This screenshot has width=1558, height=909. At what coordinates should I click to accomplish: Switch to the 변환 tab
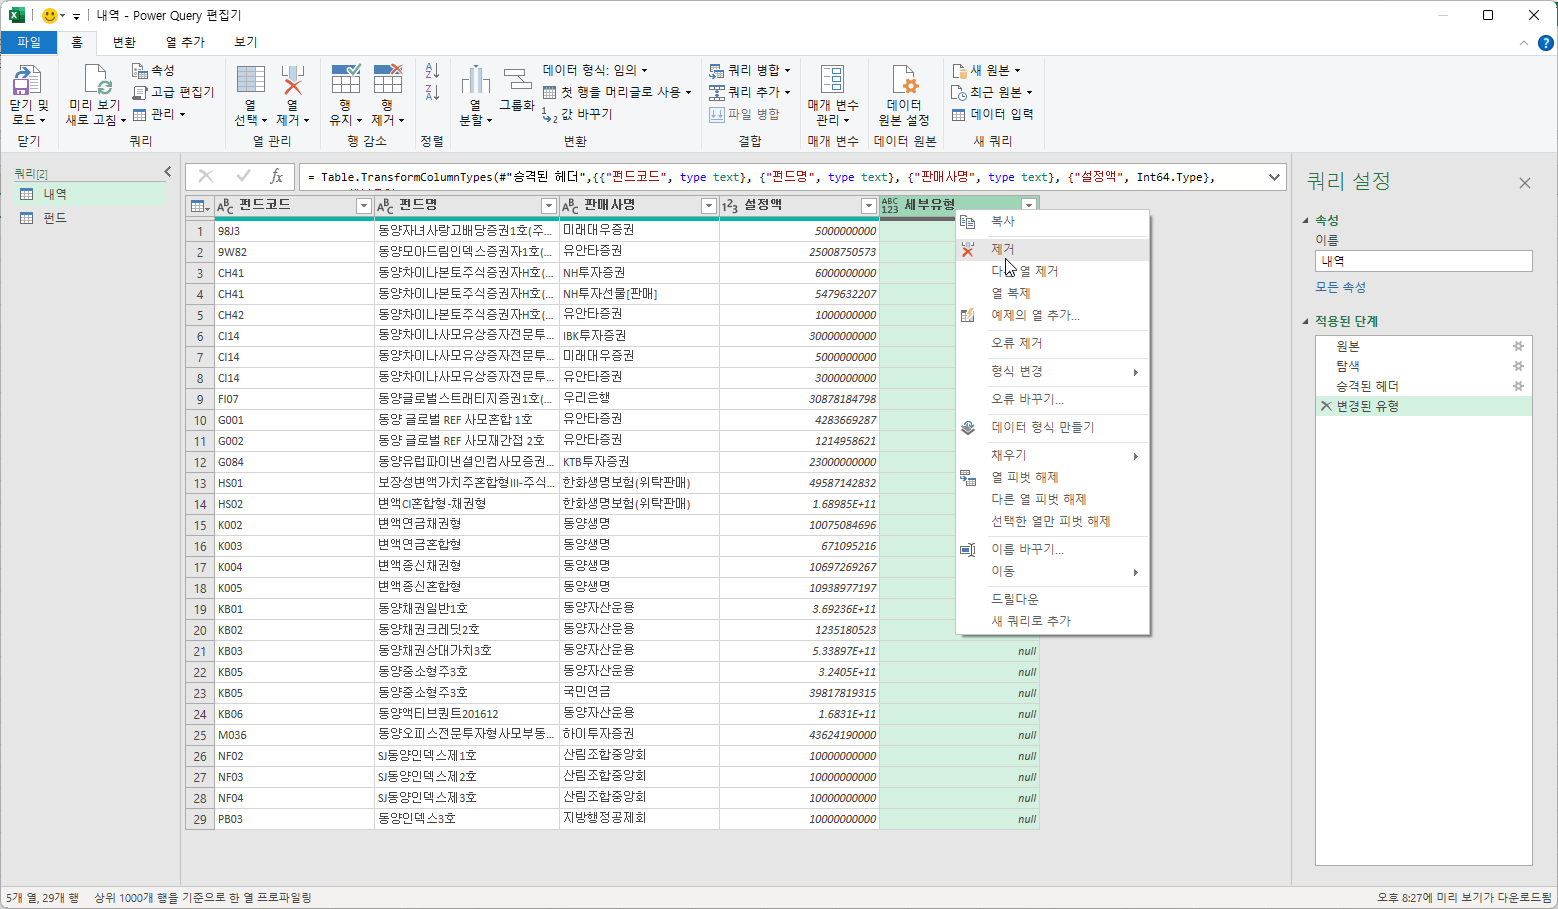click(x=124, y=42)
